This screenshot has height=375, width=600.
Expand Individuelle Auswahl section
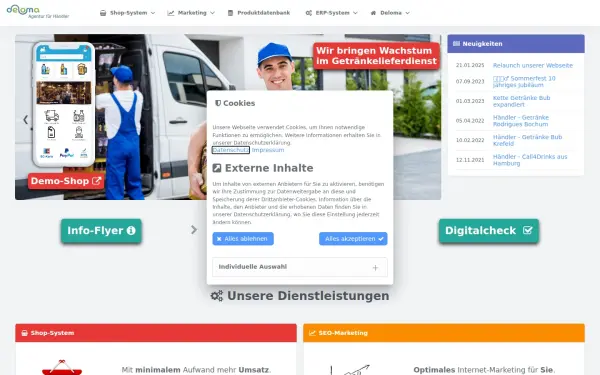(x=300, y=267)
